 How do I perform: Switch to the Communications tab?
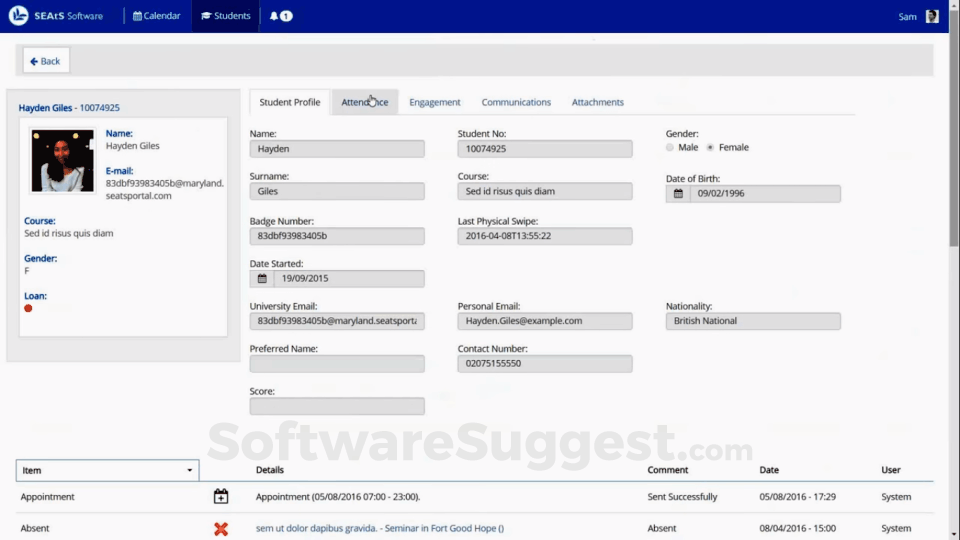(516, 102)
